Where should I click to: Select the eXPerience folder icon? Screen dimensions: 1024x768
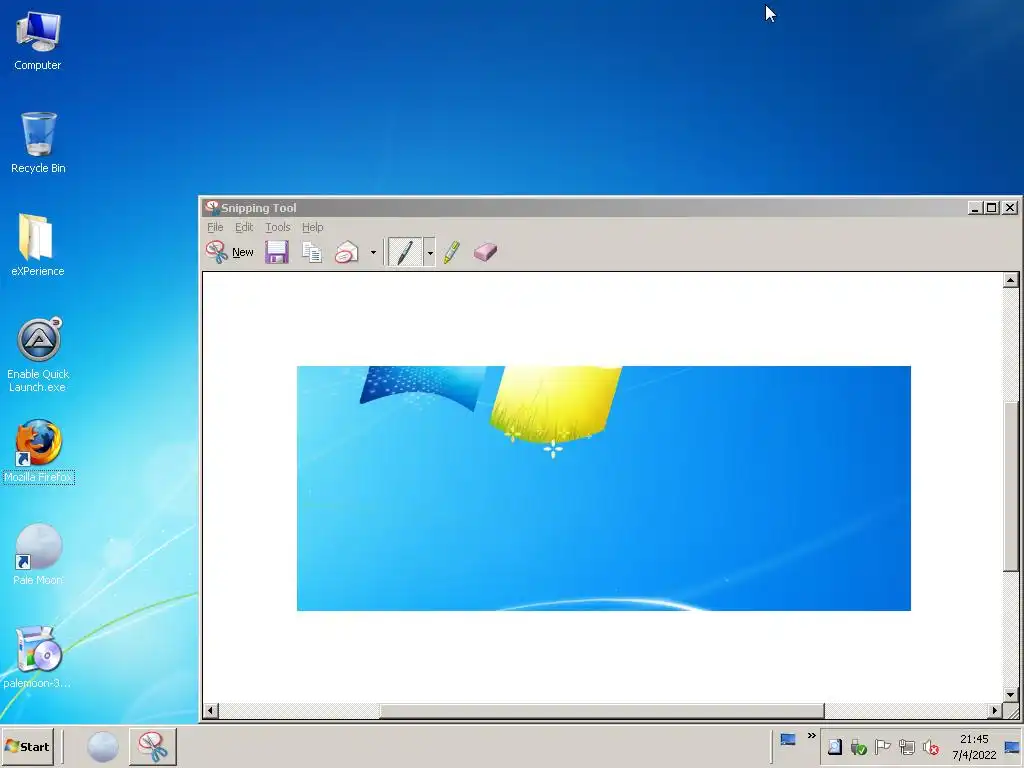click(37, 245)
